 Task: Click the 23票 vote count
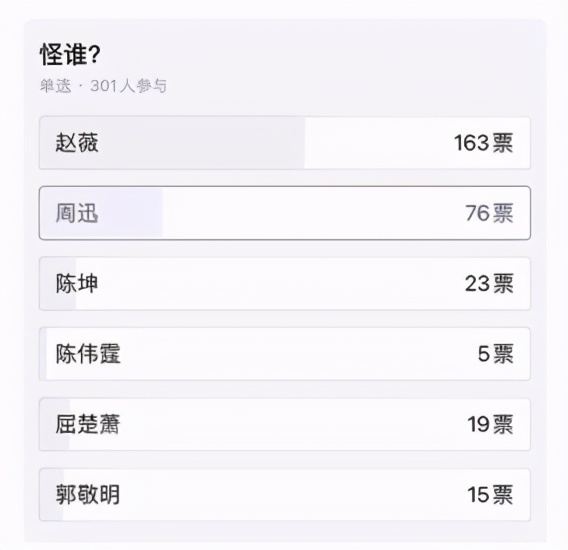pyautogui.click(x=489, y=283)
